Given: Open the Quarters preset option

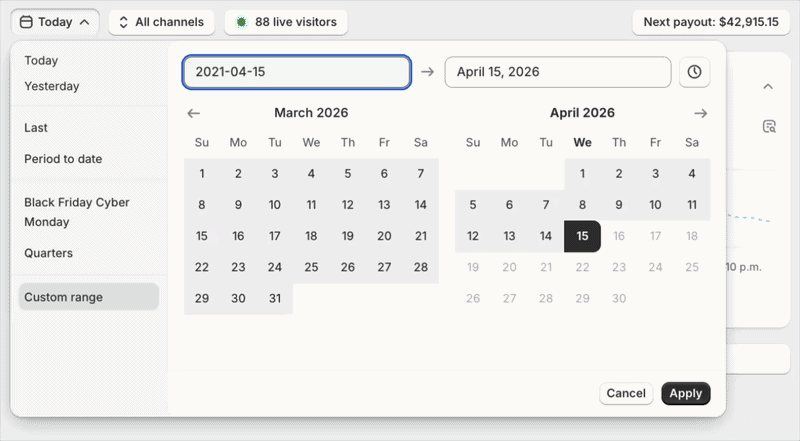Looking at the screenshot, I should (x=49, y=253).
